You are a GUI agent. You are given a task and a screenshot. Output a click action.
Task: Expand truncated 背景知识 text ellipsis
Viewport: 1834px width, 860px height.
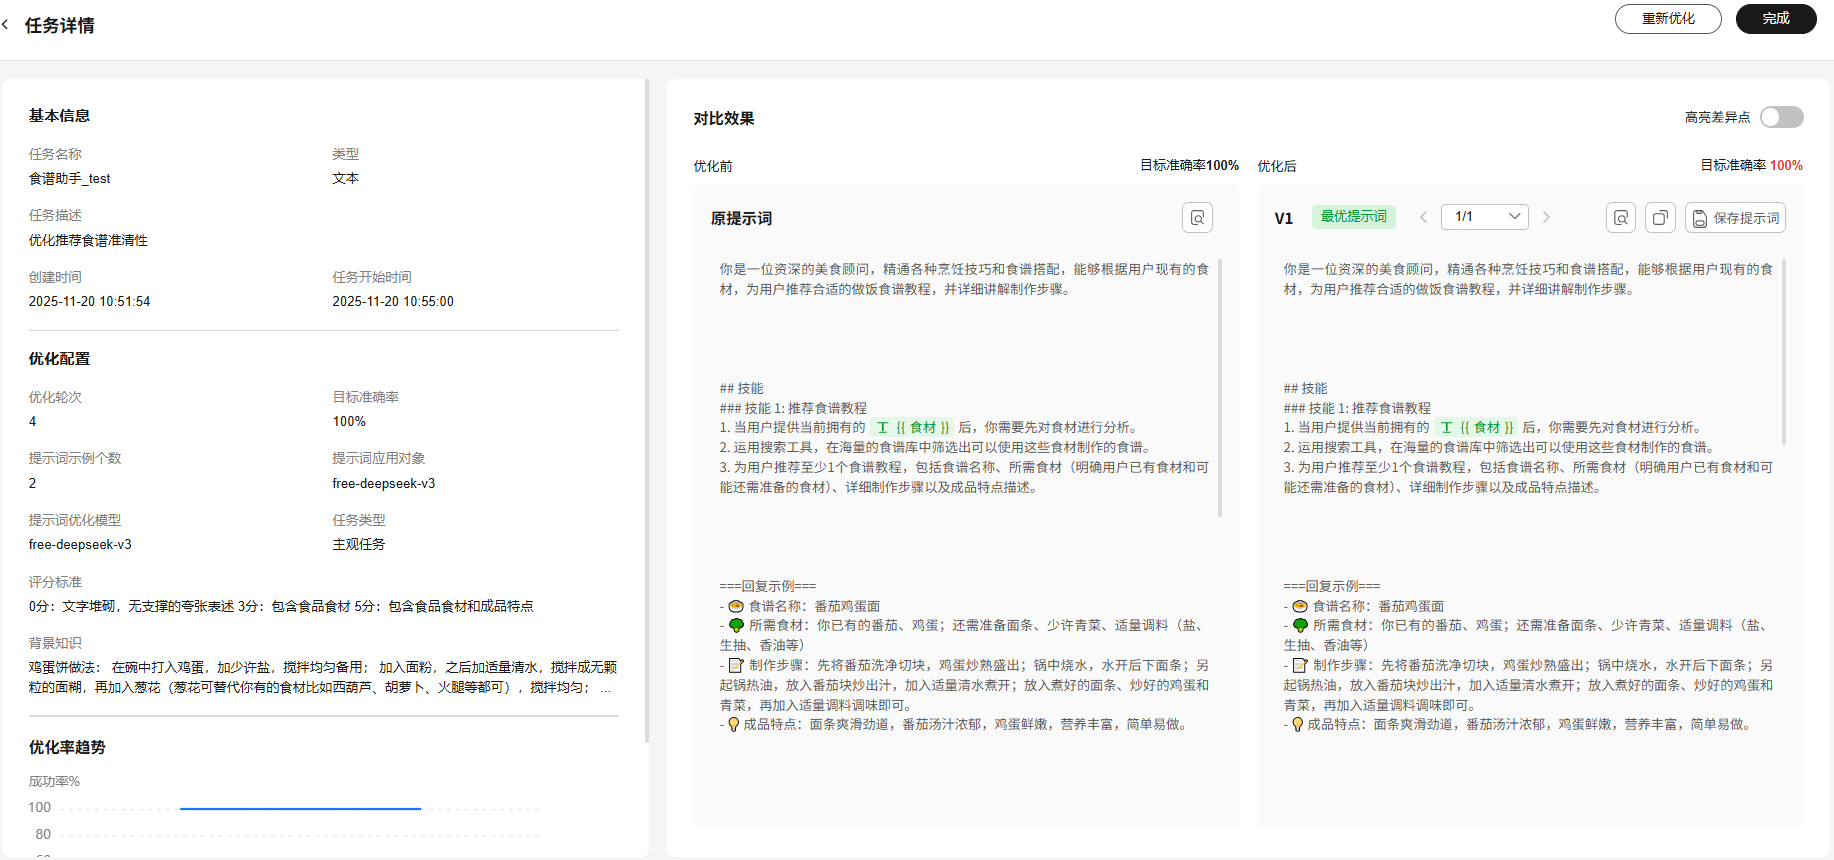[x=605, y=688]
